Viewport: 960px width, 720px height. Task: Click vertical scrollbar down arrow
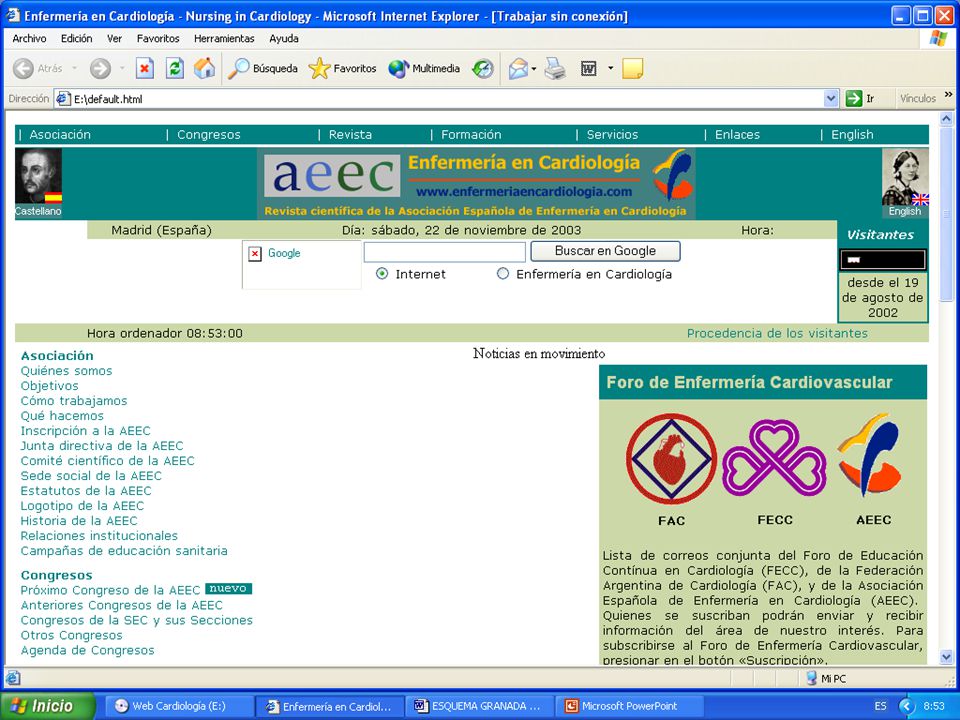click(x=947, y=658)
